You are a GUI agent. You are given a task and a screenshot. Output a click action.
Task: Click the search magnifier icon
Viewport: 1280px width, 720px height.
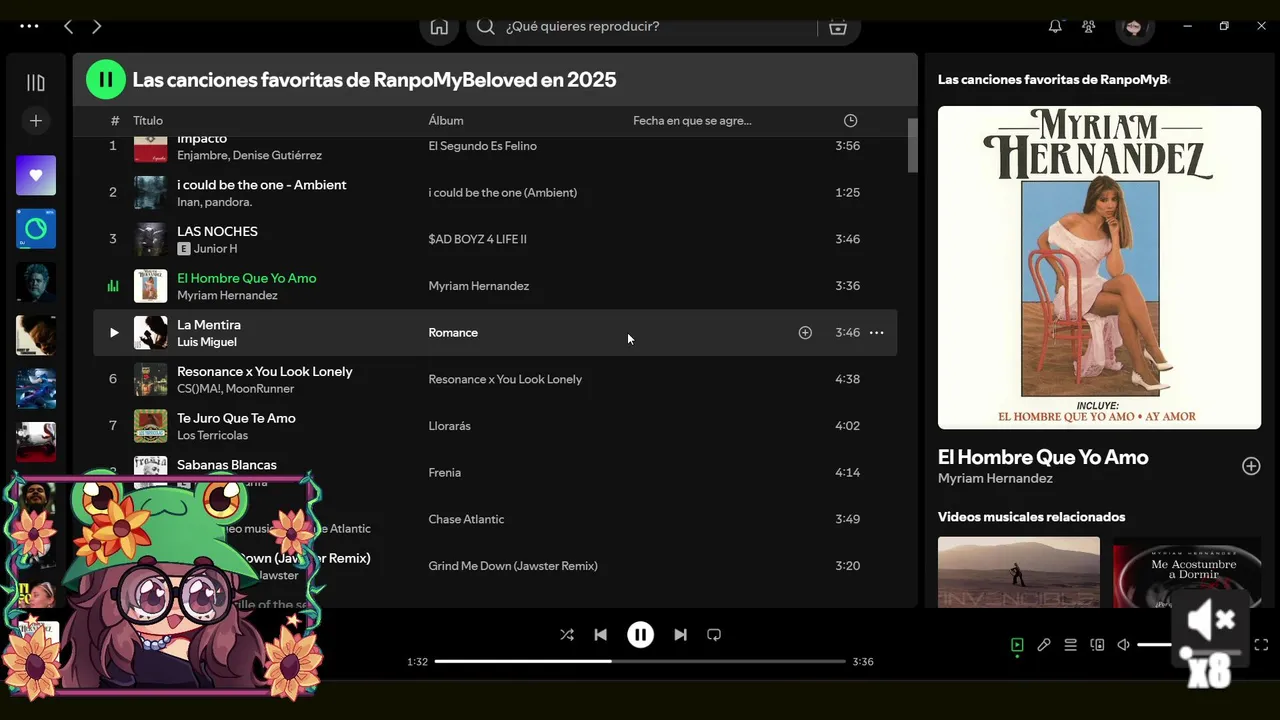(486, 27)
